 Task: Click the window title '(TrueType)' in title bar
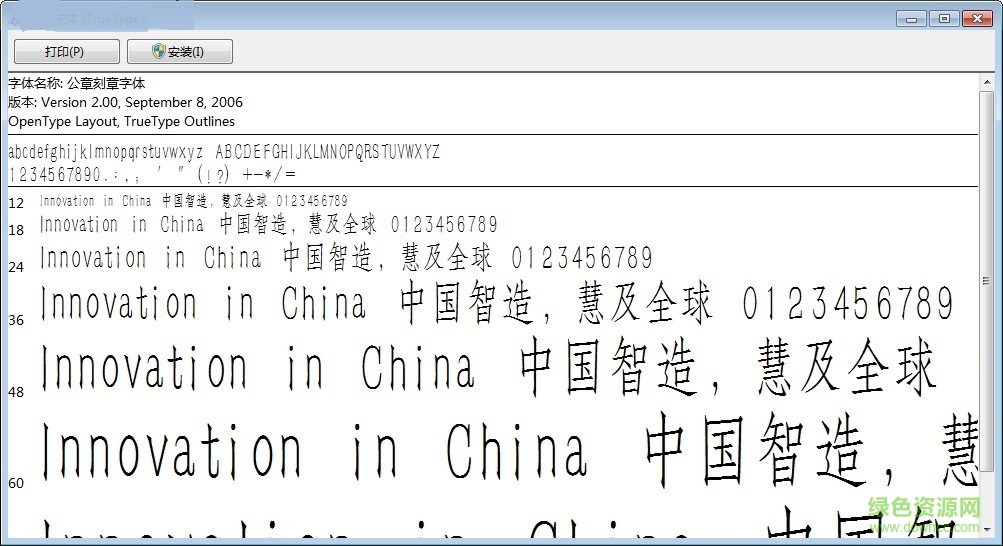115,19
